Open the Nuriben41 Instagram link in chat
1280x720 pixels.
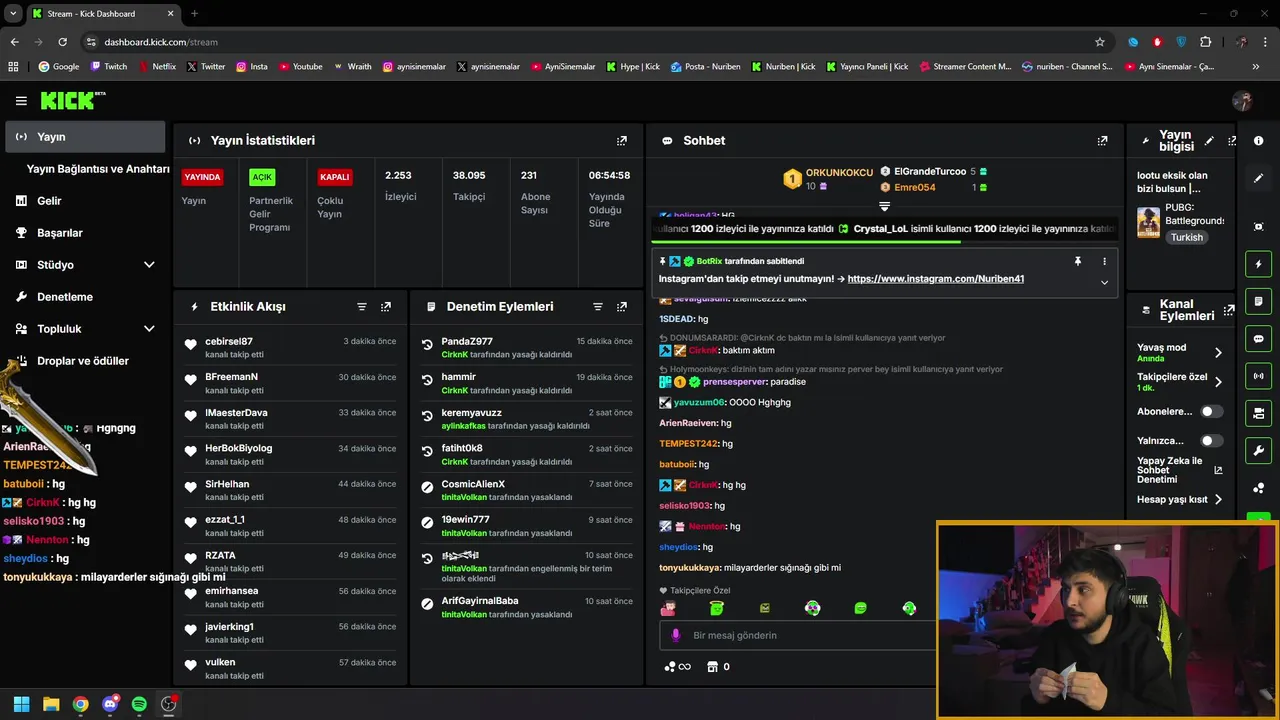[x=935, y=279]
